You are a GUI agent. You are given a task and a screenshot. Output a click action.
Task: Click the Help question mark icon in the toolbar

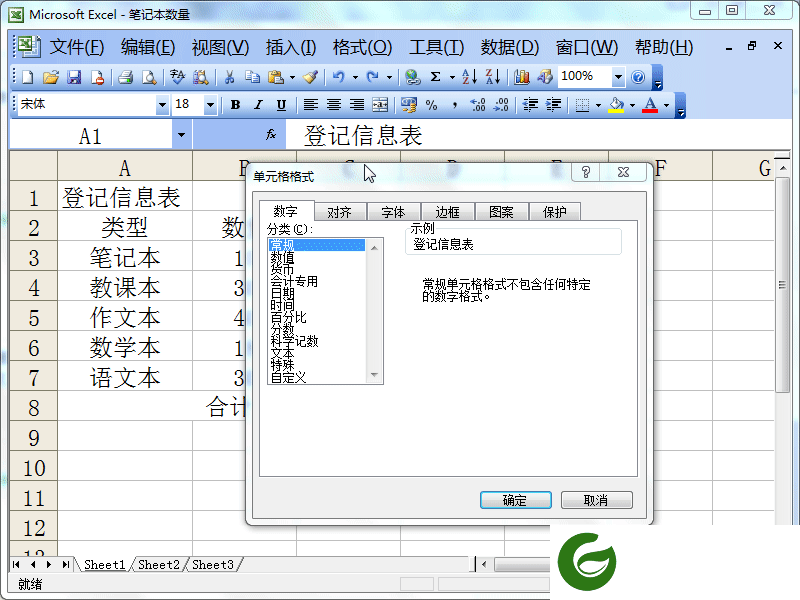pos(638,77)
